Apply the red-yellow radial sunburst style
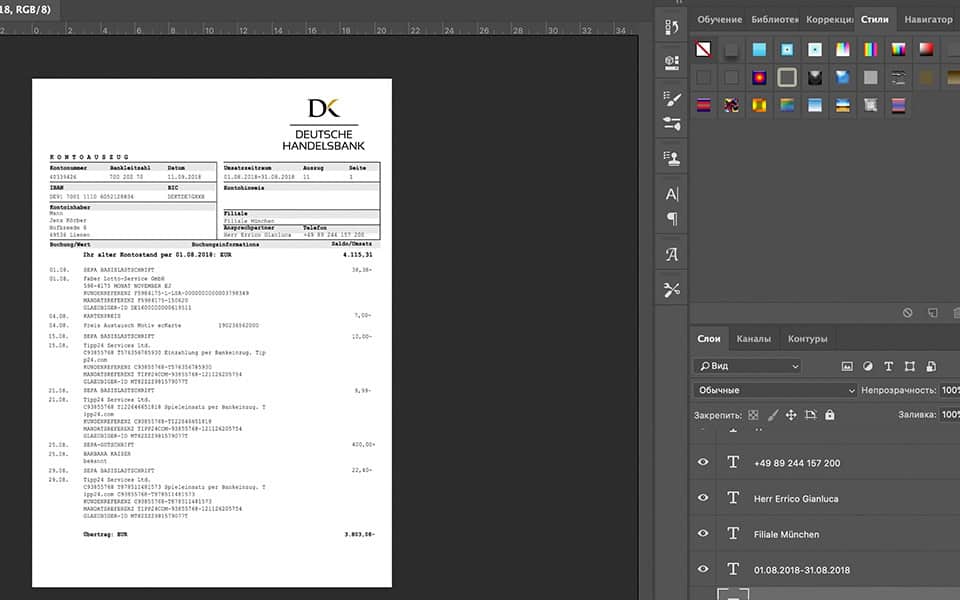Screen dimensions: 960x600 point(759,77)
